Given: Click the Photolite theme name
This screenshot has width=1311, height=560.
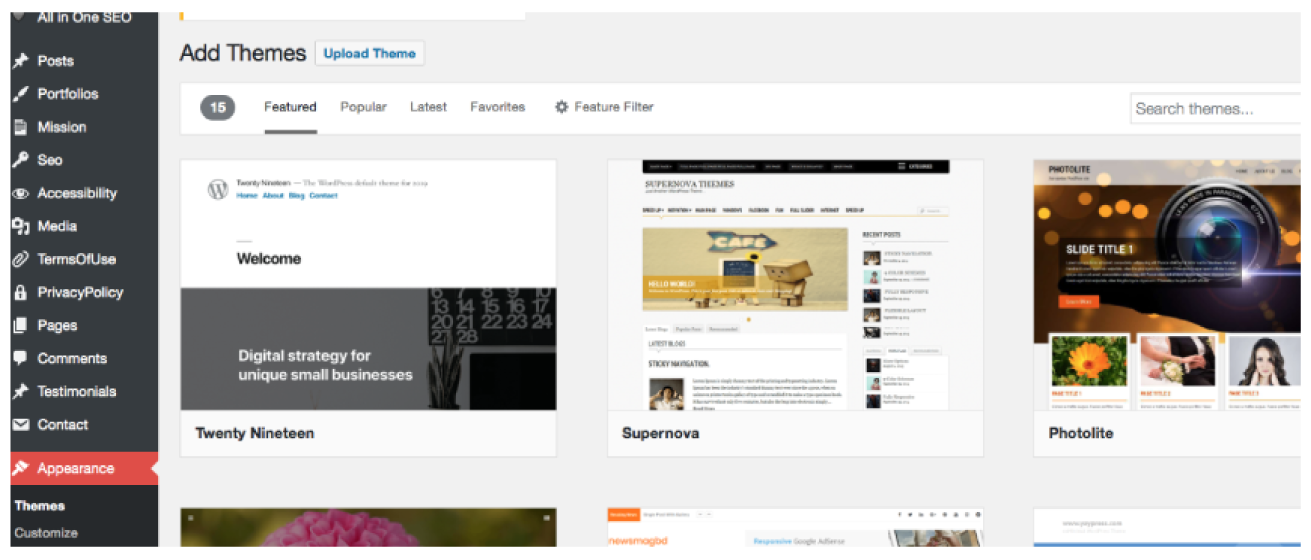Looking at the screenshot, I should tap(1081, 433).
